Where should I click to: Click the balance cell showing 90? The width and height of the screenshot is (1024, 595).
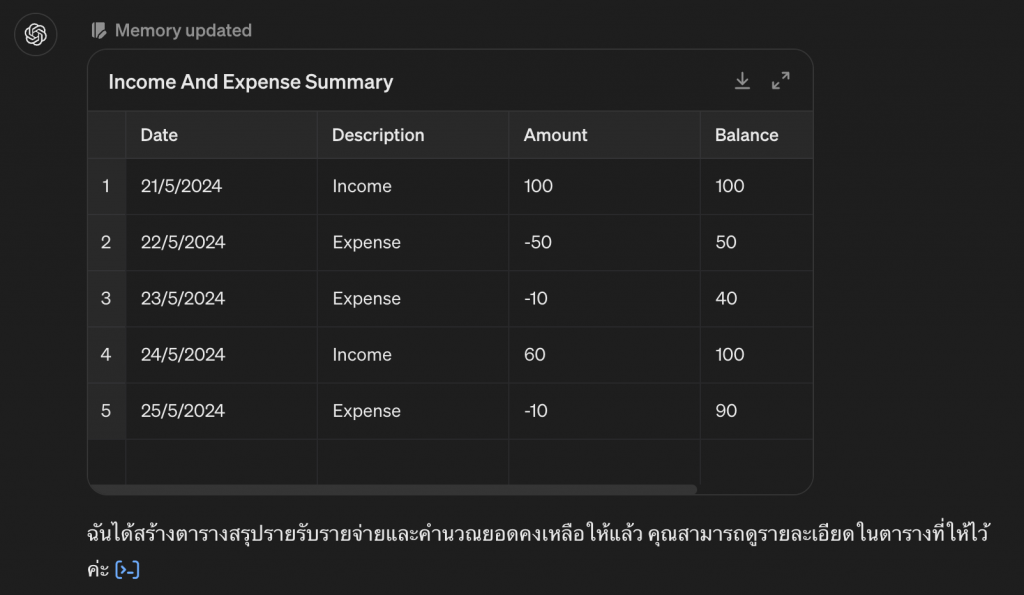click(756, 411)
